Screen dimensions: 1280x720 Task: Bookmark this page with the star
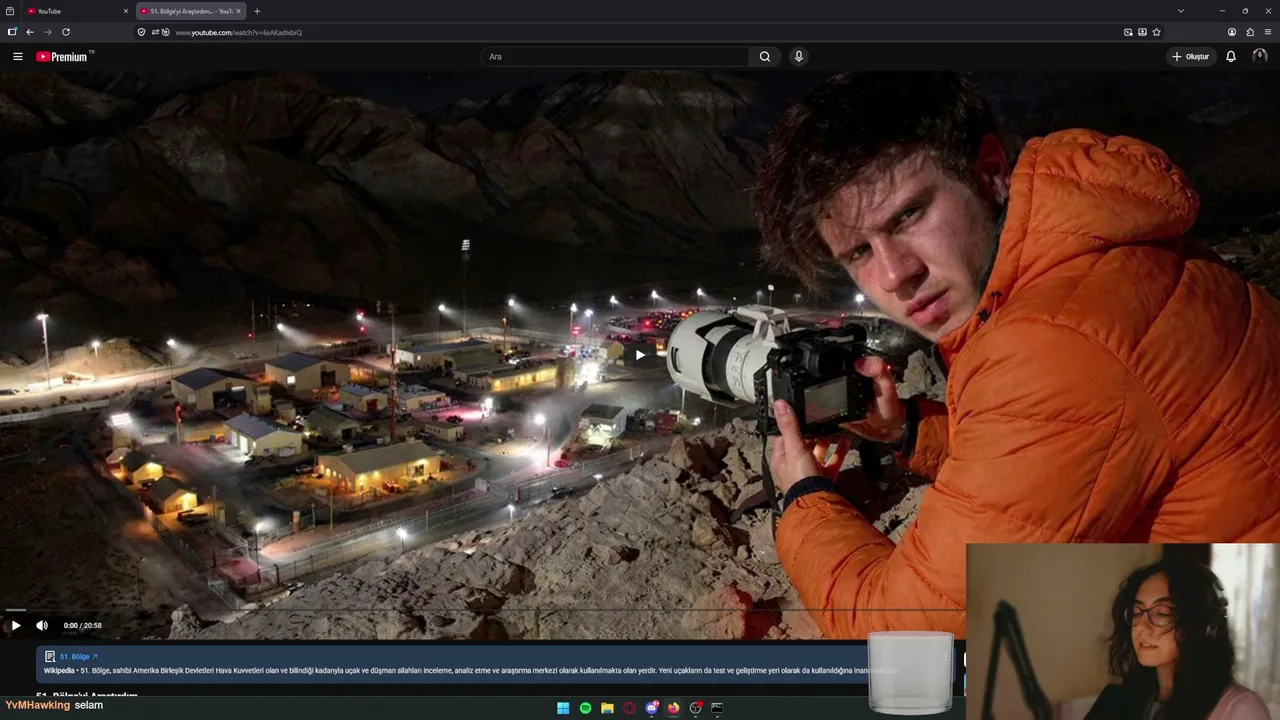[1157, 32]
